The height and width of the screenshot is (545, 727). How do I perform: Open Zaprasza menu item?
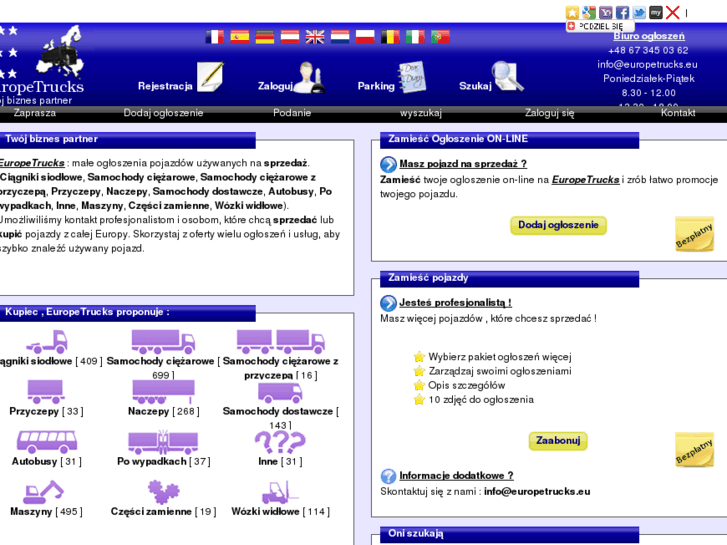click(x=35, y=113)
